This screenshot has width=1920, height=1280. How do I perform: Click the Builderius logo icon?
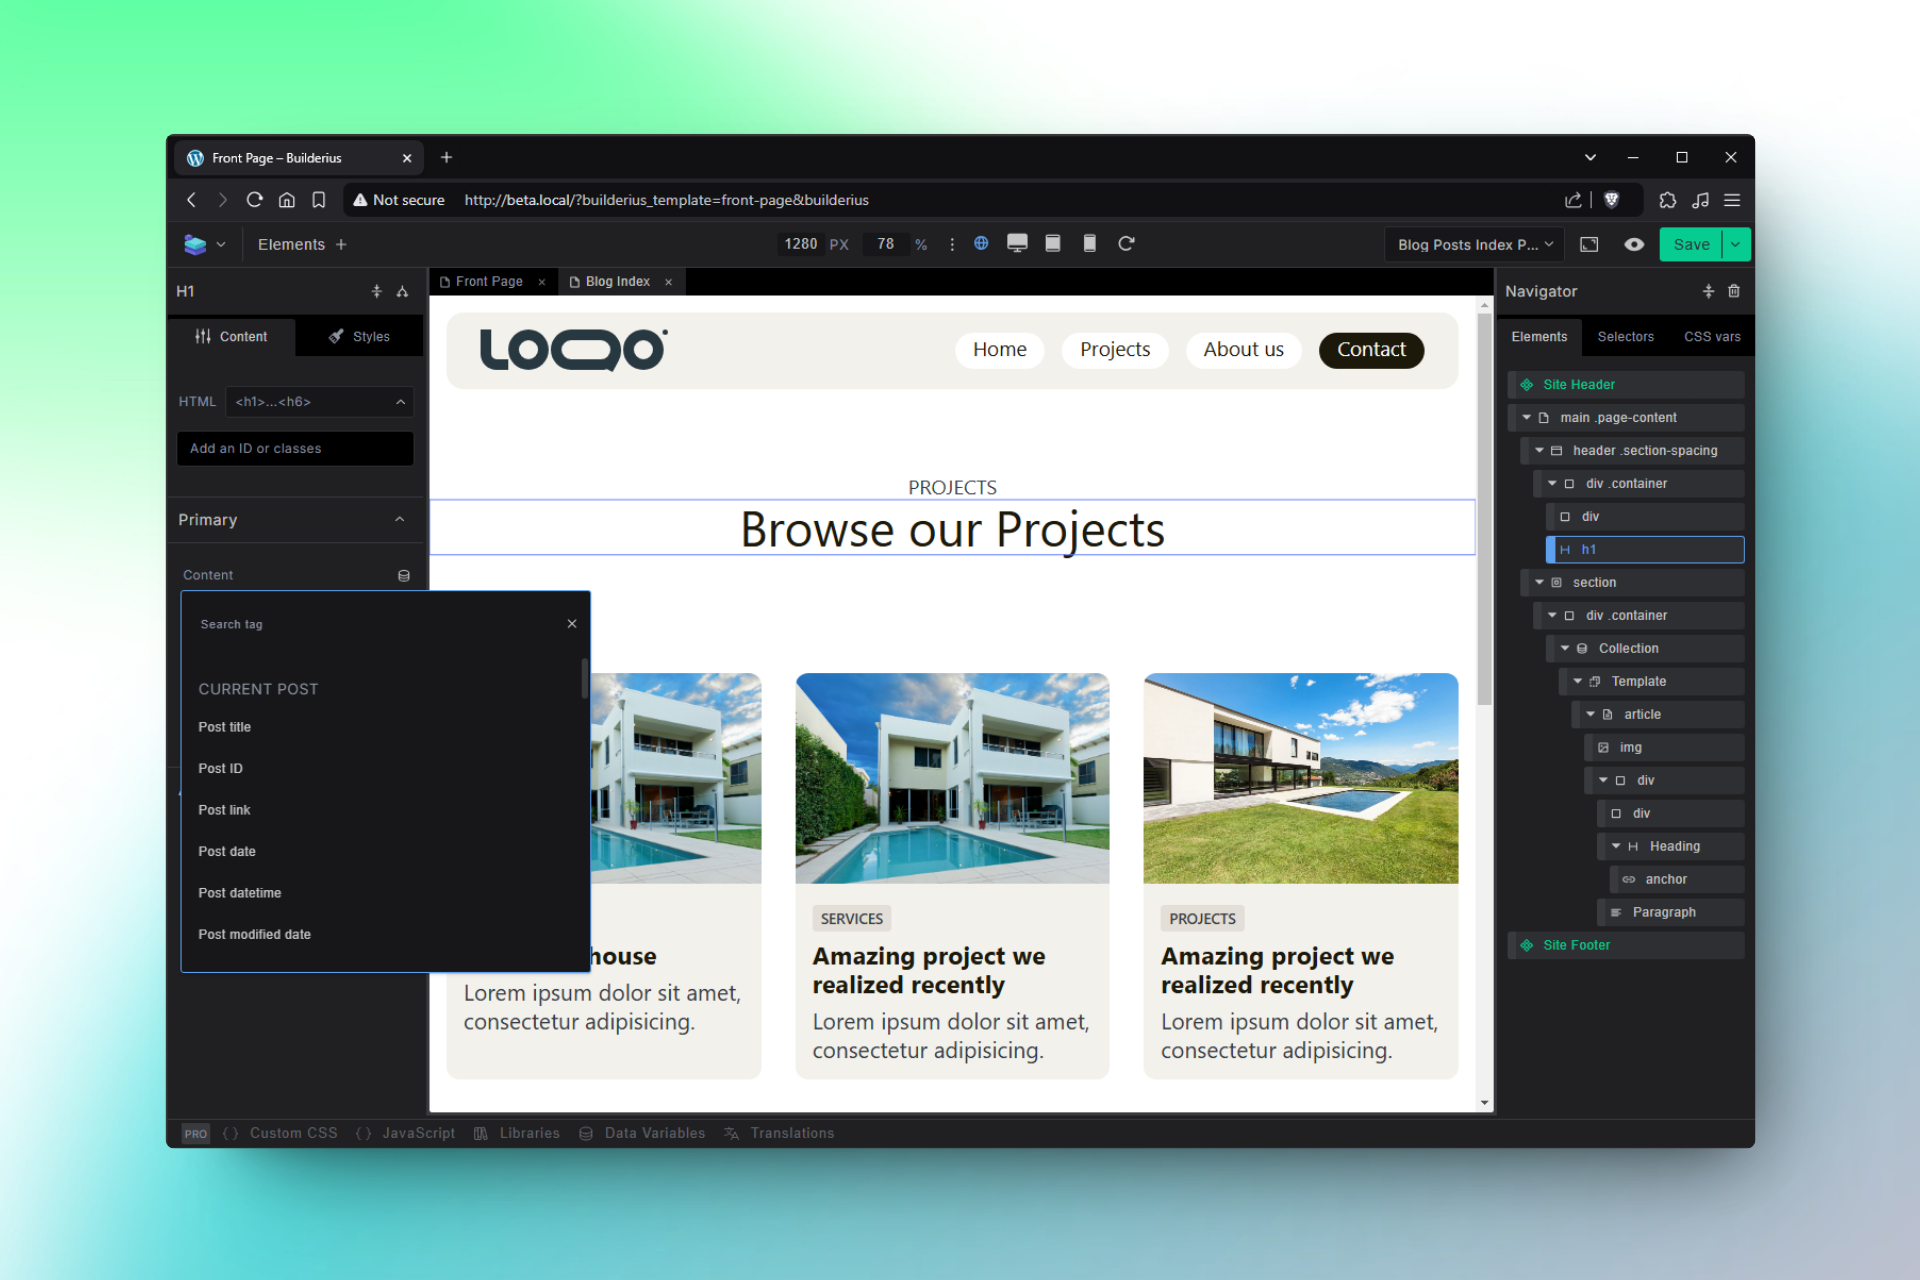(x=195, y=244)
